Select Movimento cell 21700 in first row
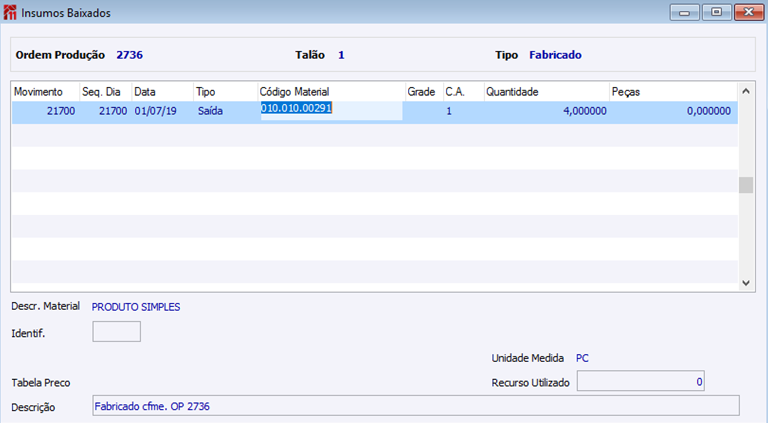This screenshot has width=768, height=423. (x=46, y=111)
